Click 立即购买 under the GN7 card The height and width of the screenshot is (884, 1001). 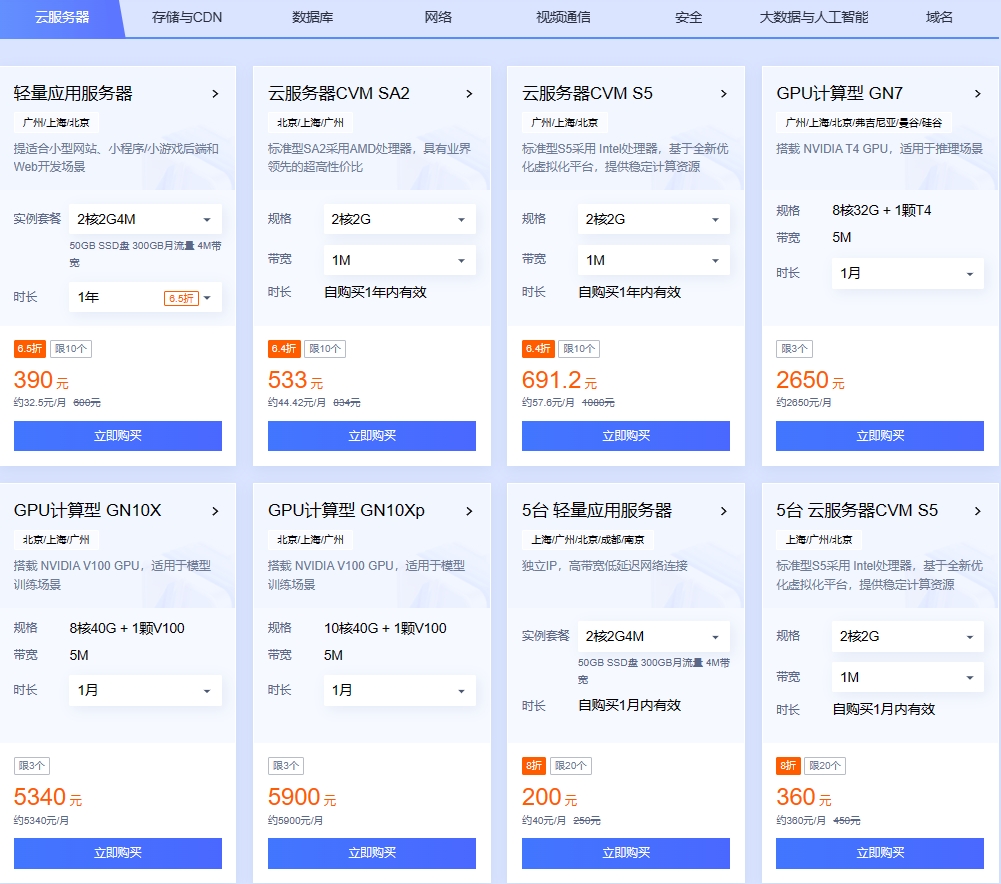point(879,435)
